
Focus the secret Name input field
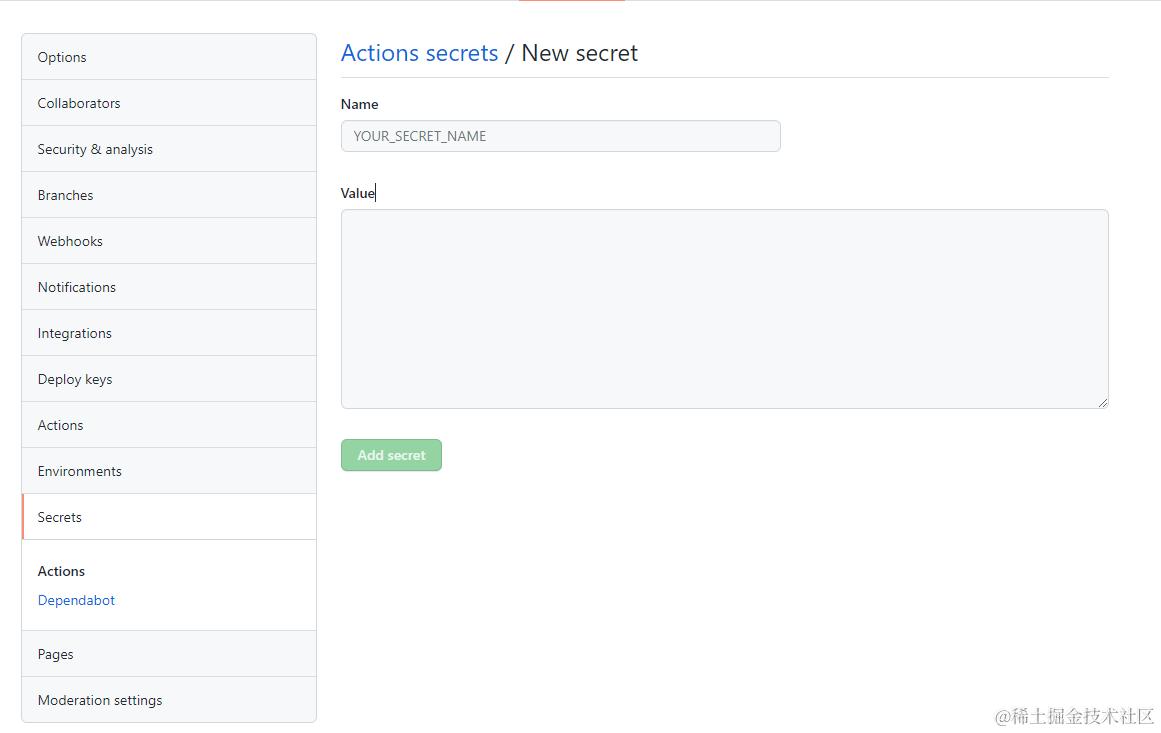pyautogui.click(x=560, y=136)
